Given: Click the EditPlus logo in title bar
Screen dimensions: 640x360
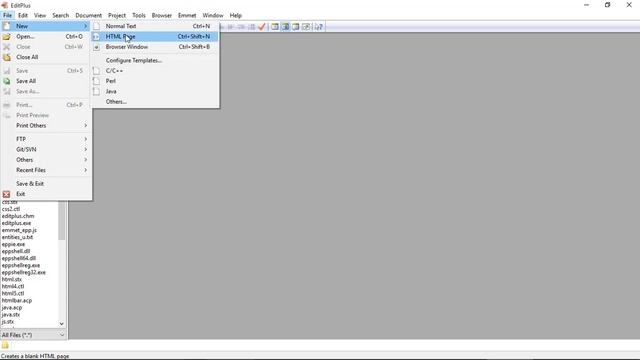Looking at the screenshot, I should click(x=4, y=5).
